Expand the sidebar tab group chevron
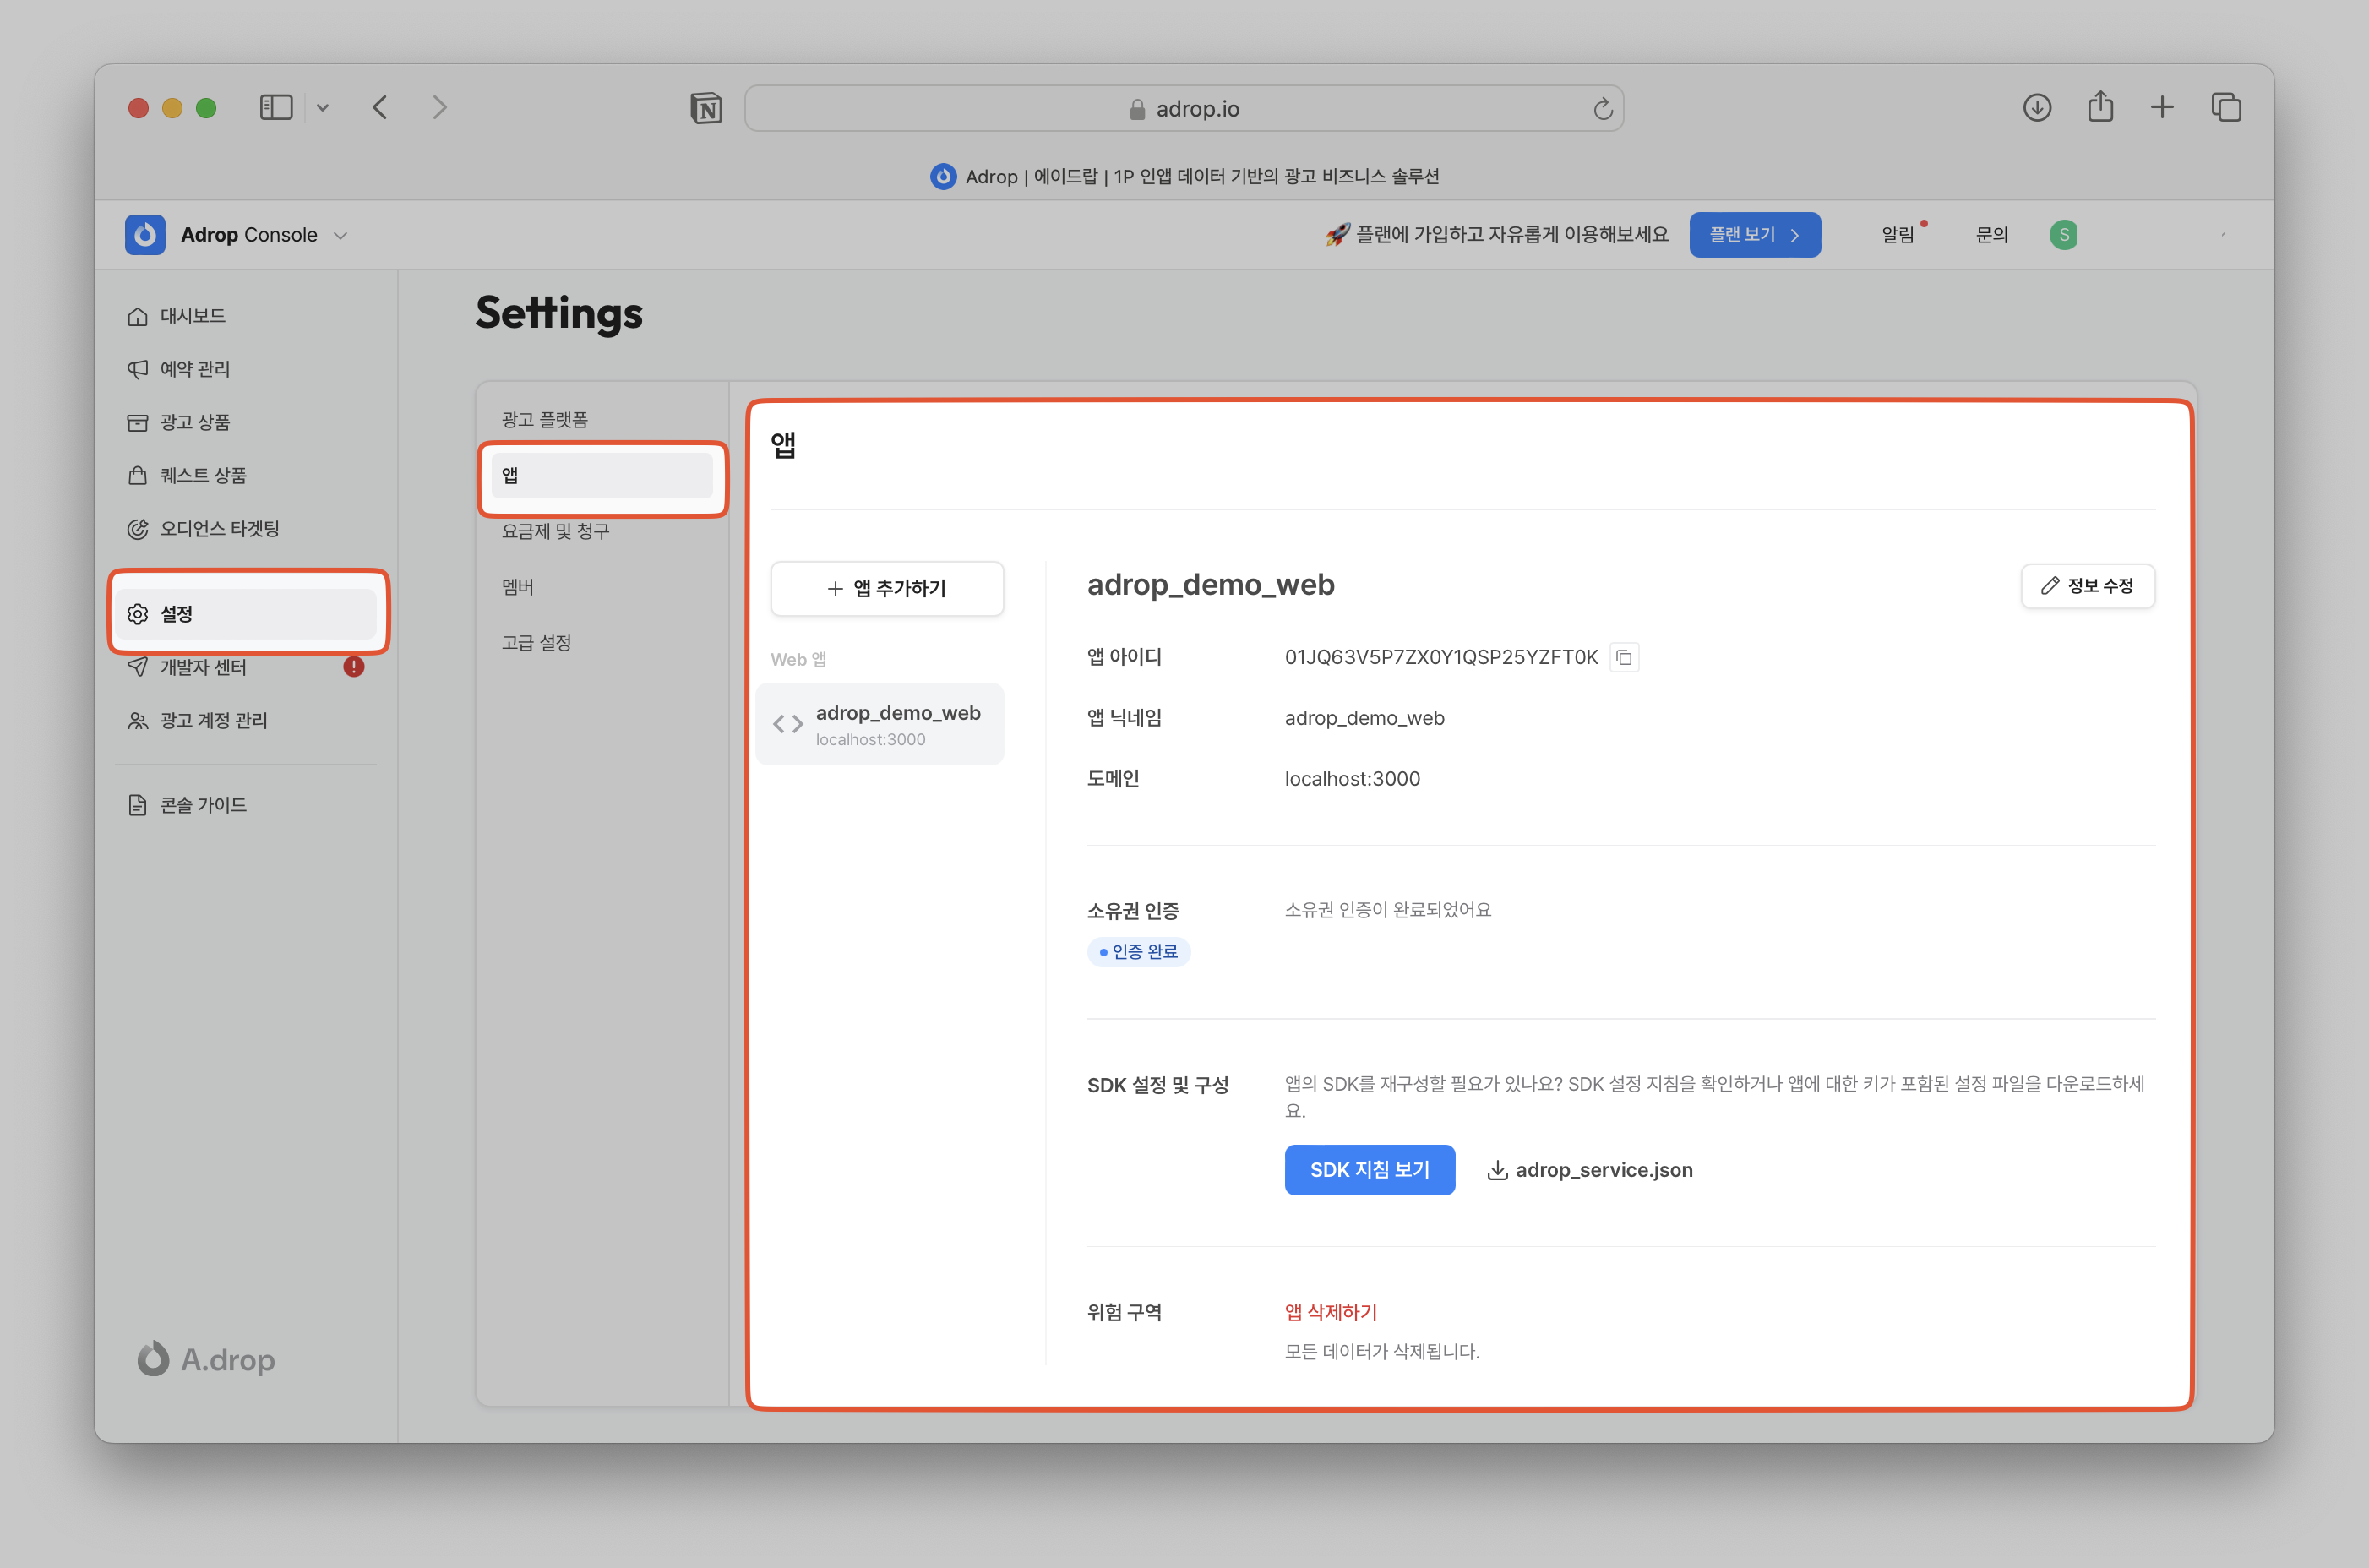This screenshot has width=2369, height=1568. tap(322, 107)
